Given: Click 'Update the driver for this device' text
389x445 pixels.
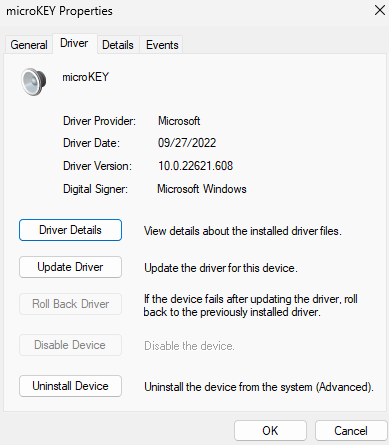Looking at the screenshot, I should pyautogui.click(x=221, y=268).
